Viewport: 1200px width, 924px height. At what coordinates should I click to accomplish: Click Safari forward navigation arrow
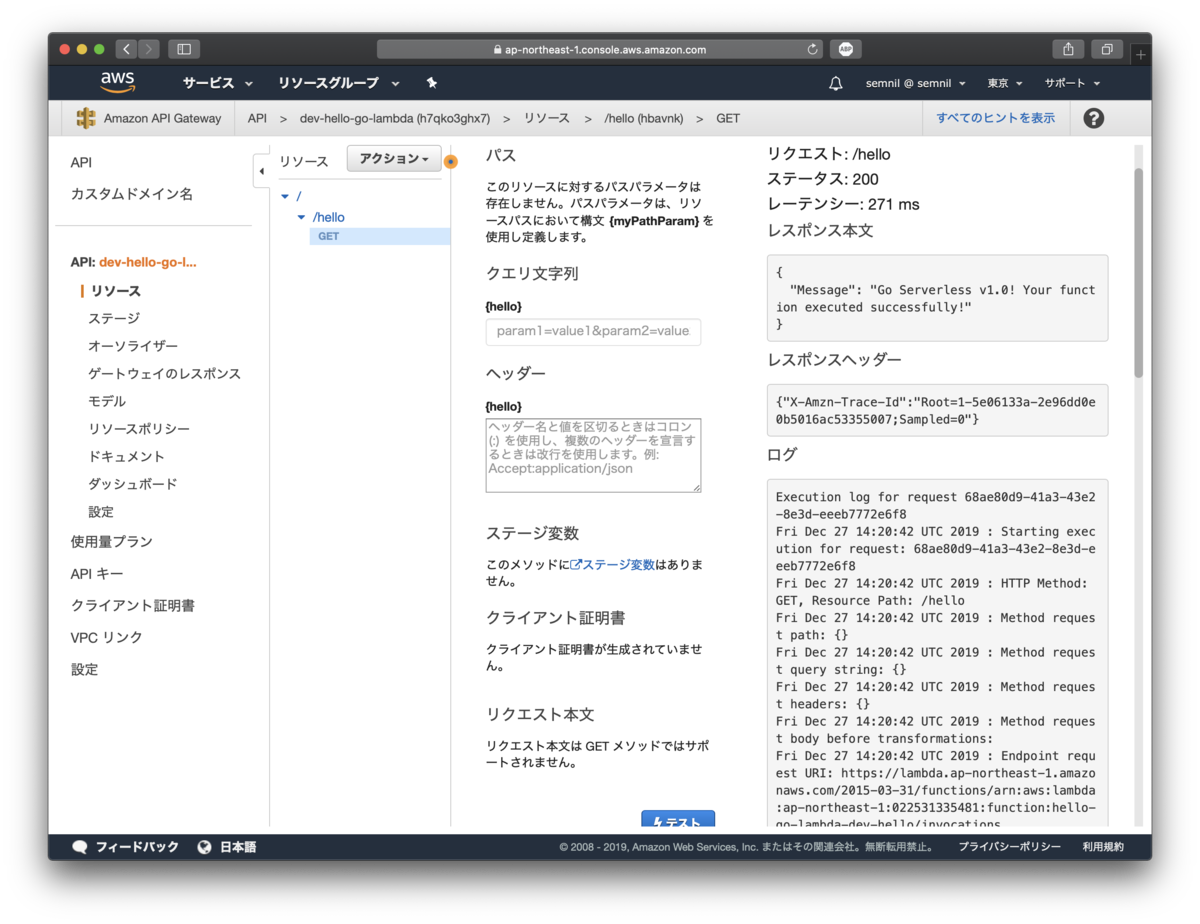149,49
